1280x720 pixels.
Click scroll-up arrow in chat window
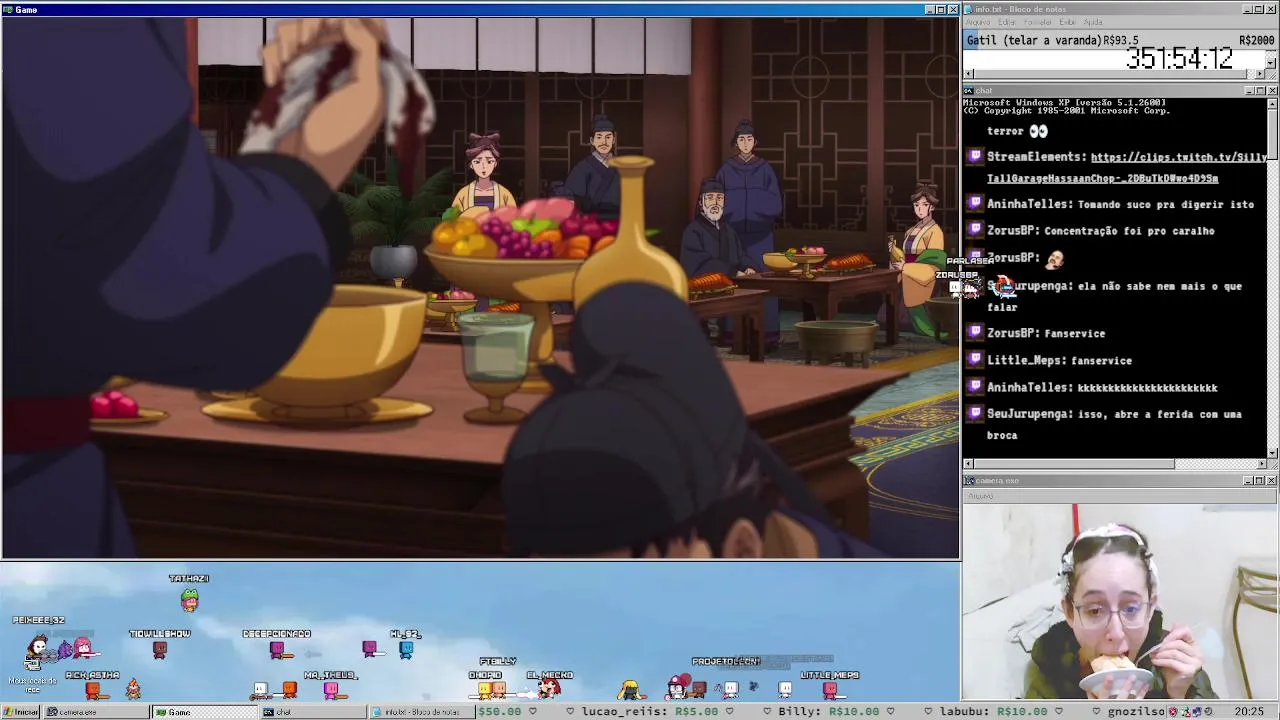1271,102
